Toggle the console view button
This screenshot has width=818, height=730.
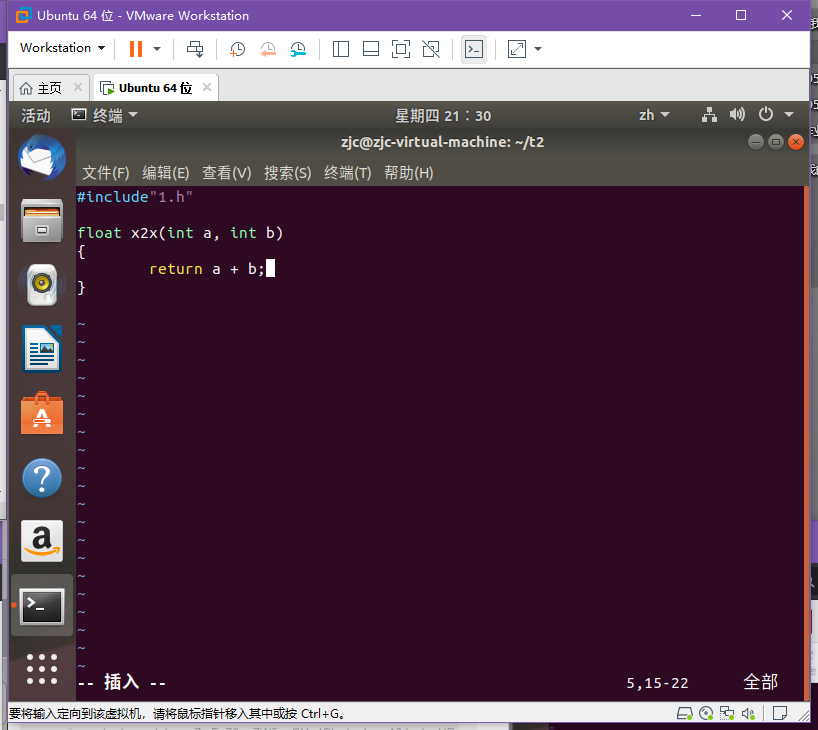(x=474, y=49)
